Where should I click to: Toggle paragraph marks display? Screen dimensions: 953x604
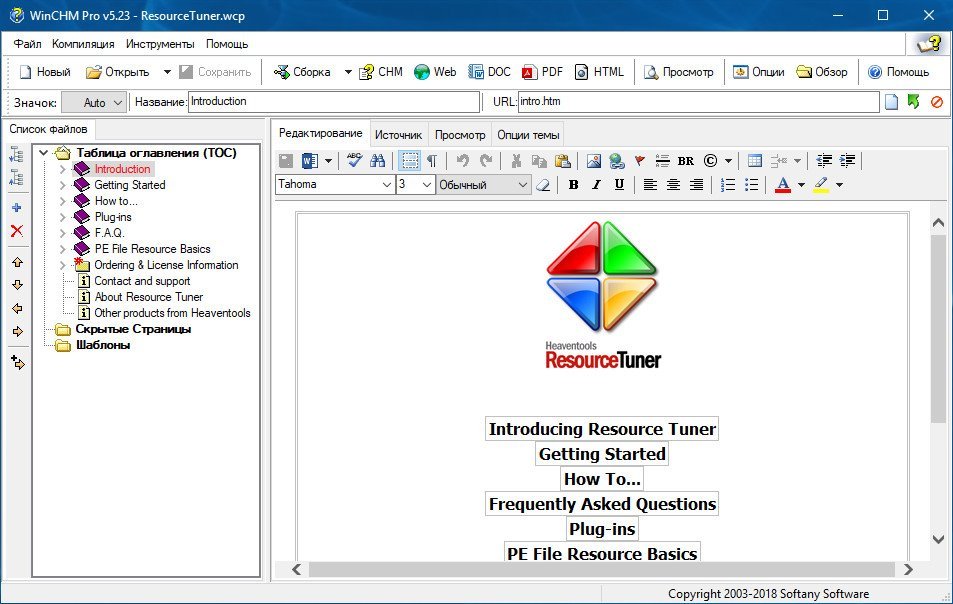pos(432,160)
